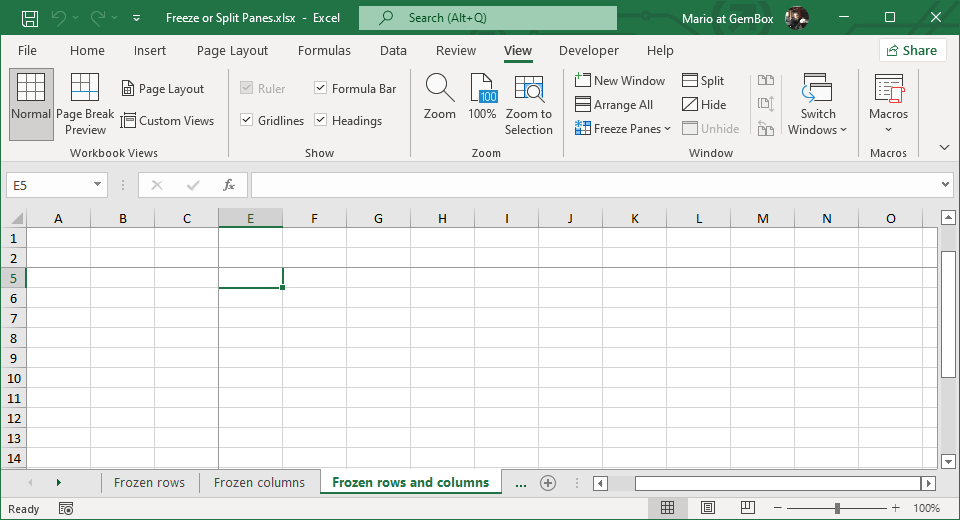Viewport: 960px width, 520px height.
Task: Open the Name Box dropdown arrow
Action: (97, 185)
